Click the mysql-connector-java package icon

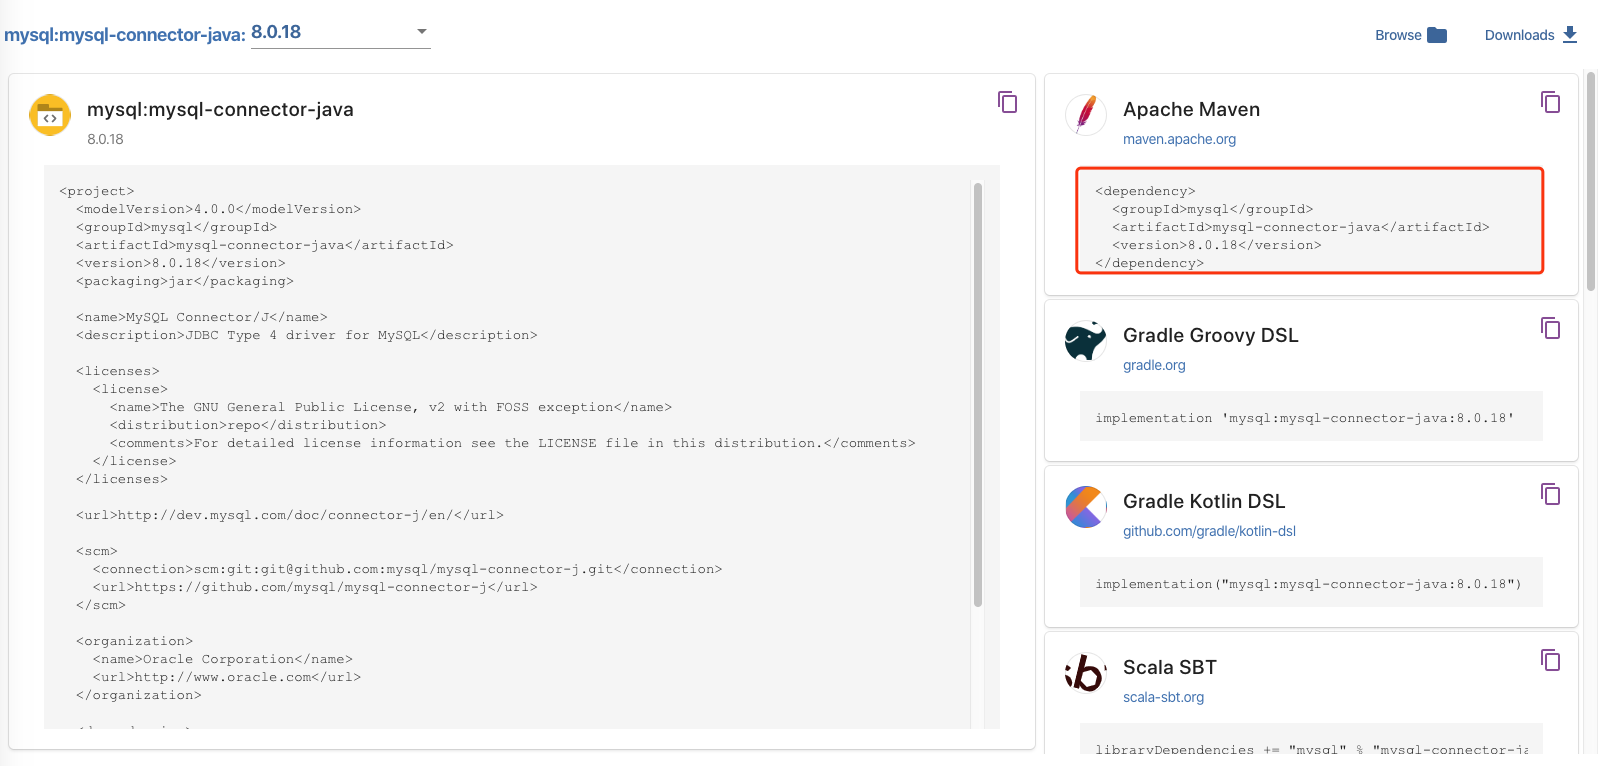click(x=50, y=115)
